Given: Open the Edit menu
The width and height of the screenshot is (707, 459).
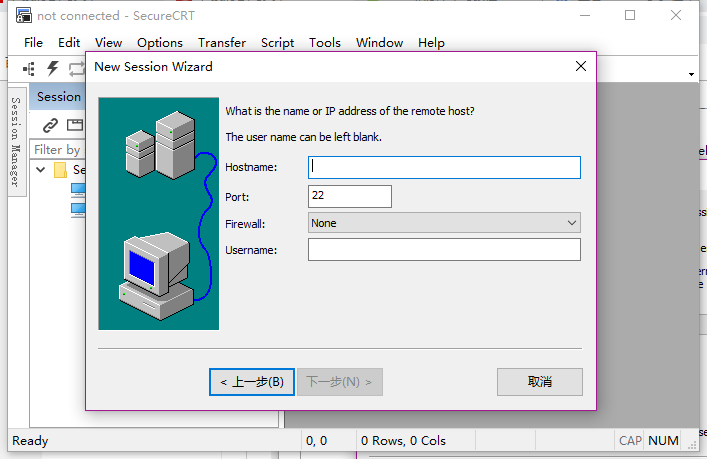Looking at the screenshot, I should 69,43.
